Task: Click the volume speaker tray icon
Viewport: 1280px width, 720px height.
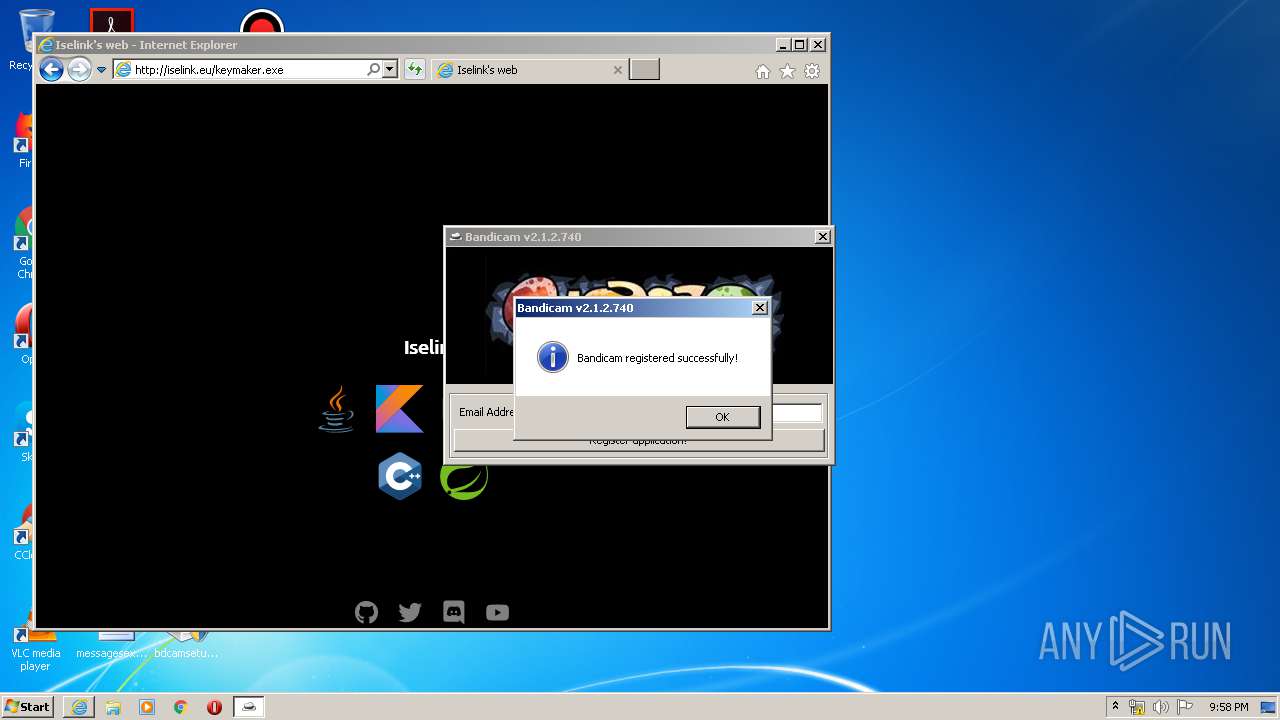Action: pos(1161,707)
